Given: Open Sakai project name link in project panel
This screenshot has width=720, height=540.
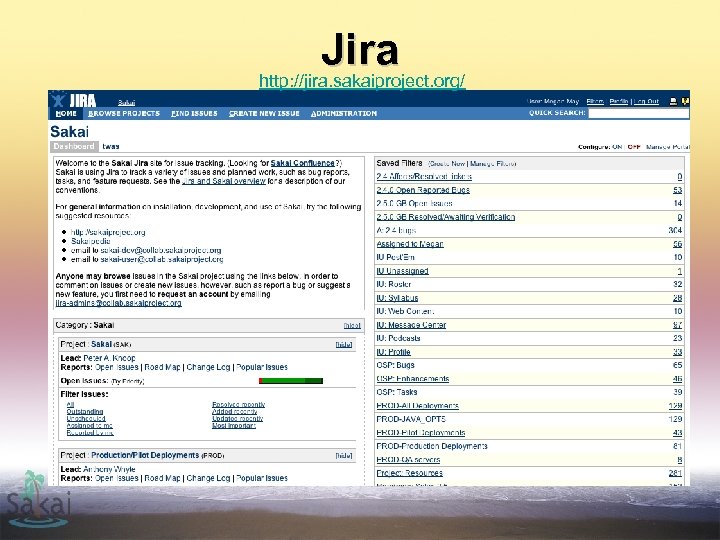Looking at the screenshot, I should click(x=101, y=344).
